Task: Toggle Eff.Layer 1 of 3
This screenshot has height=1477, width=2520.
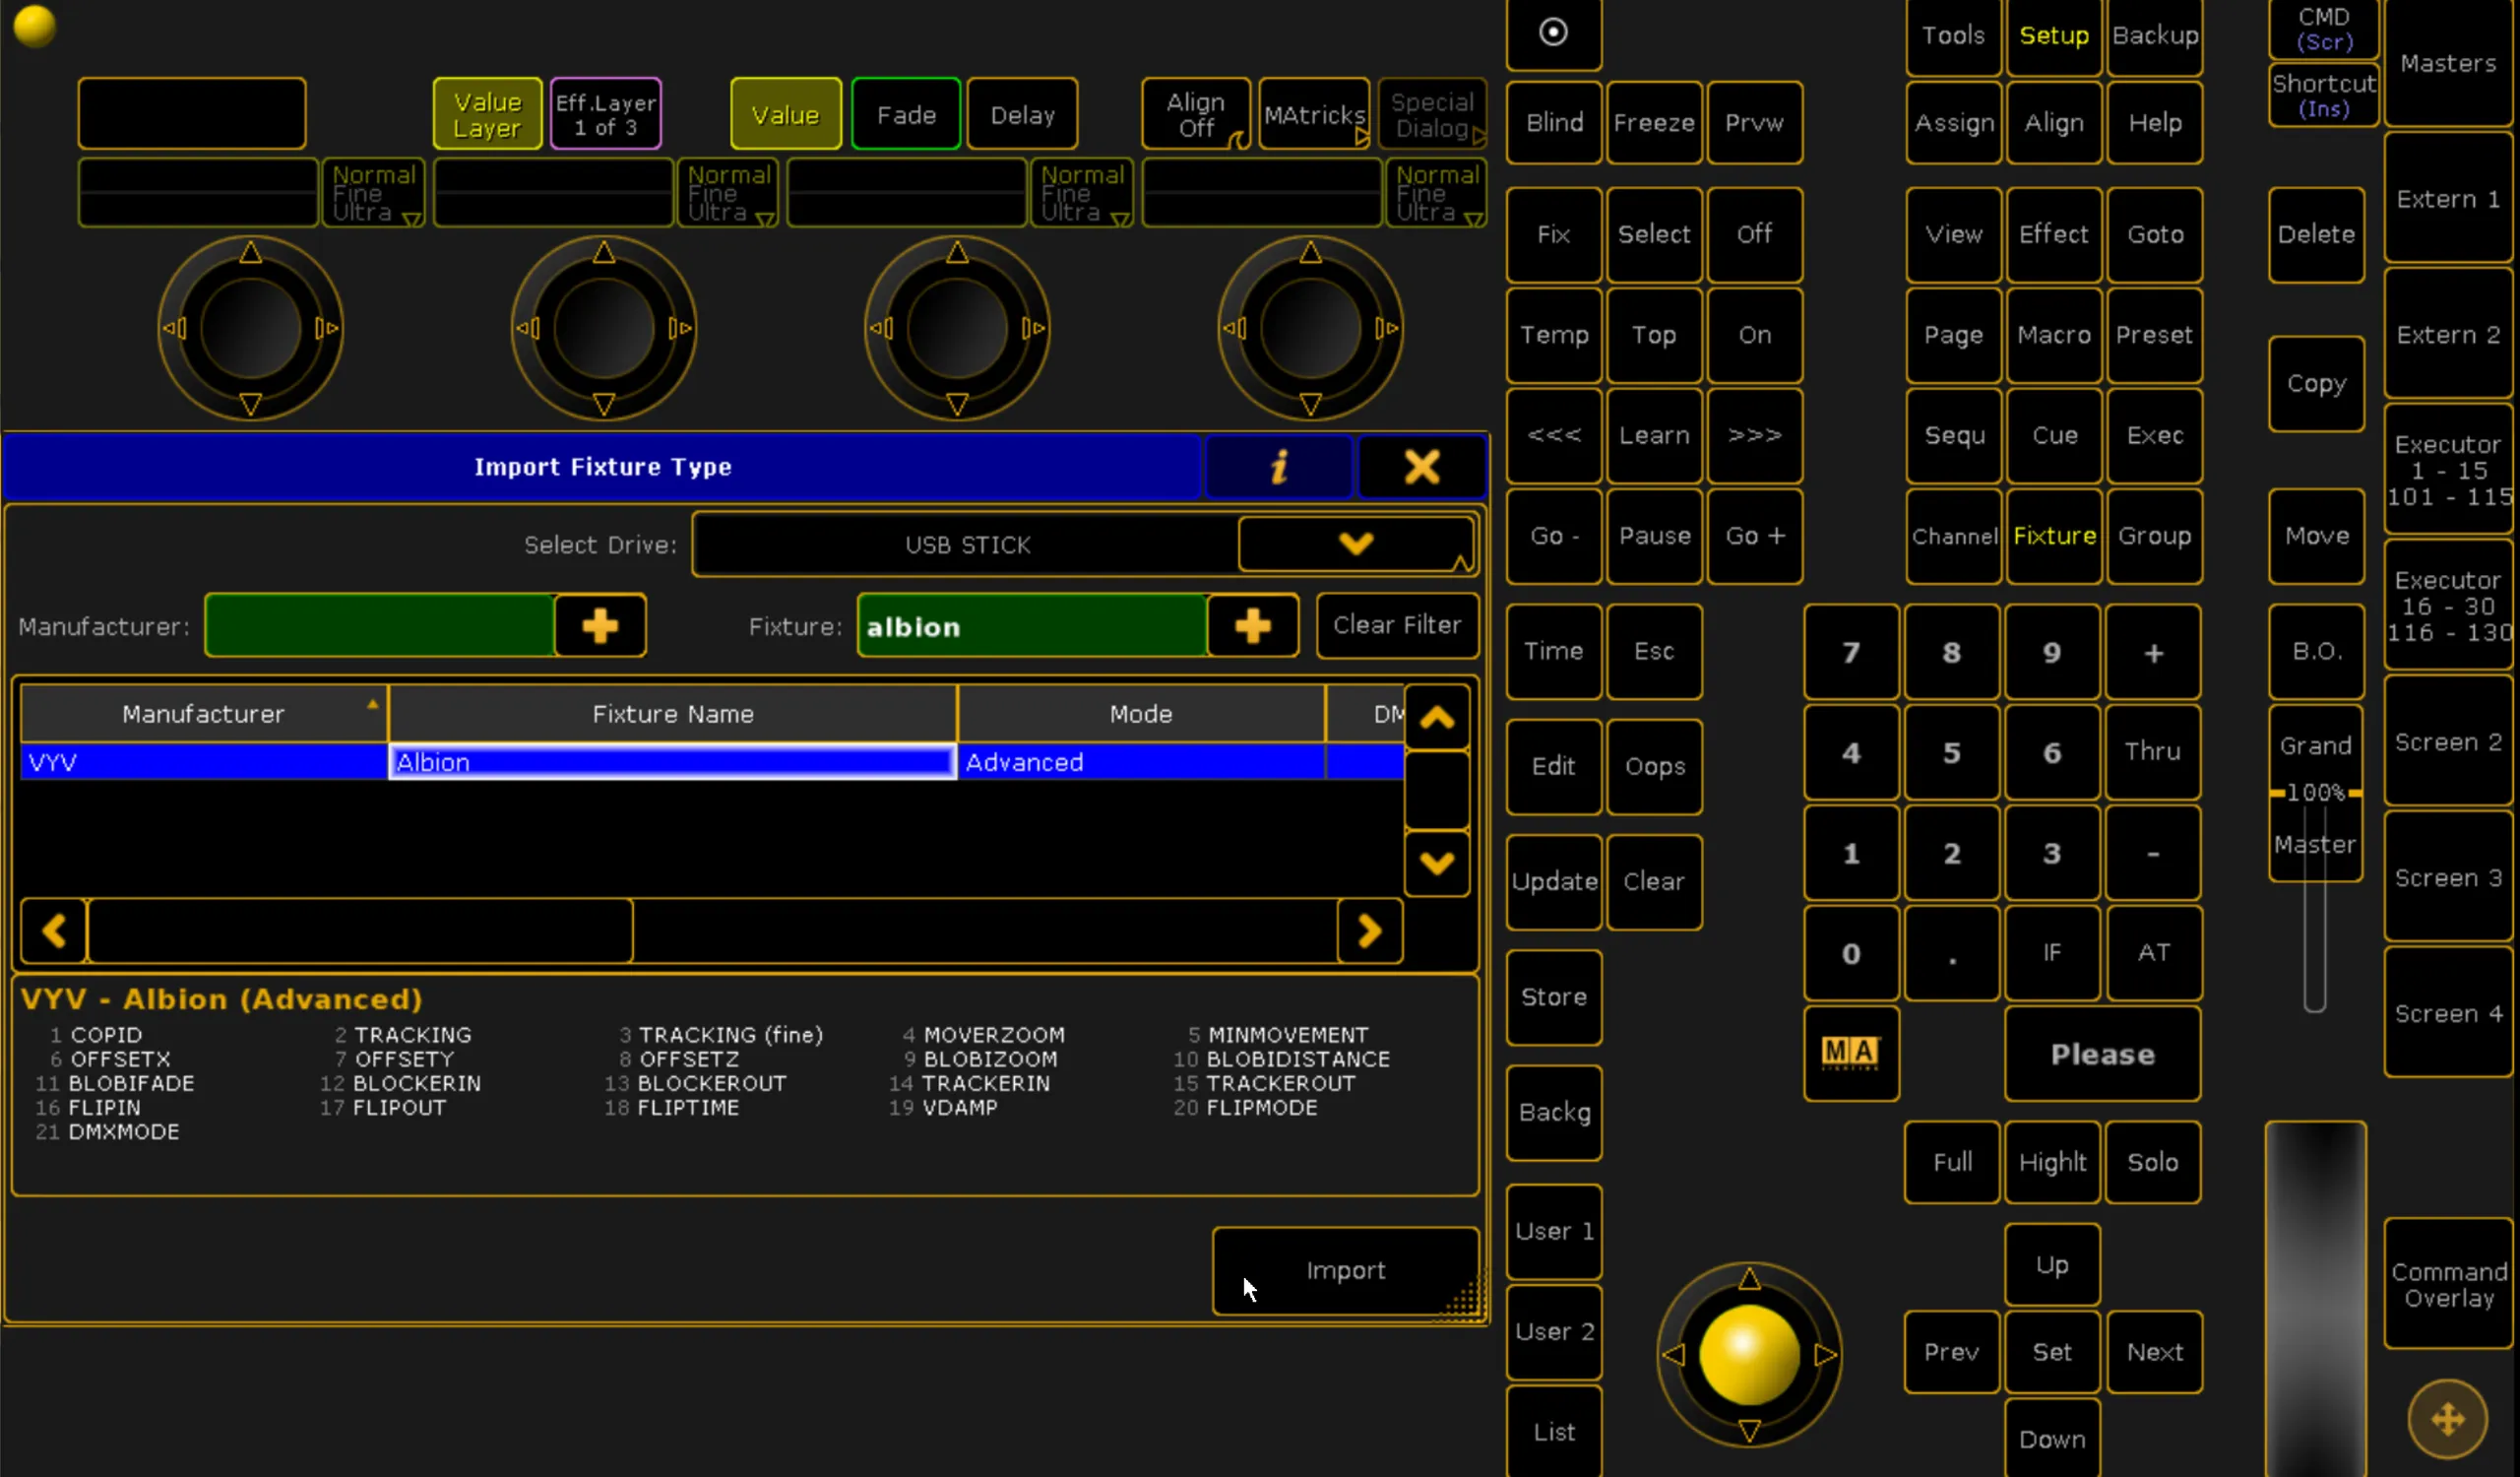Action: coord(605,114)
